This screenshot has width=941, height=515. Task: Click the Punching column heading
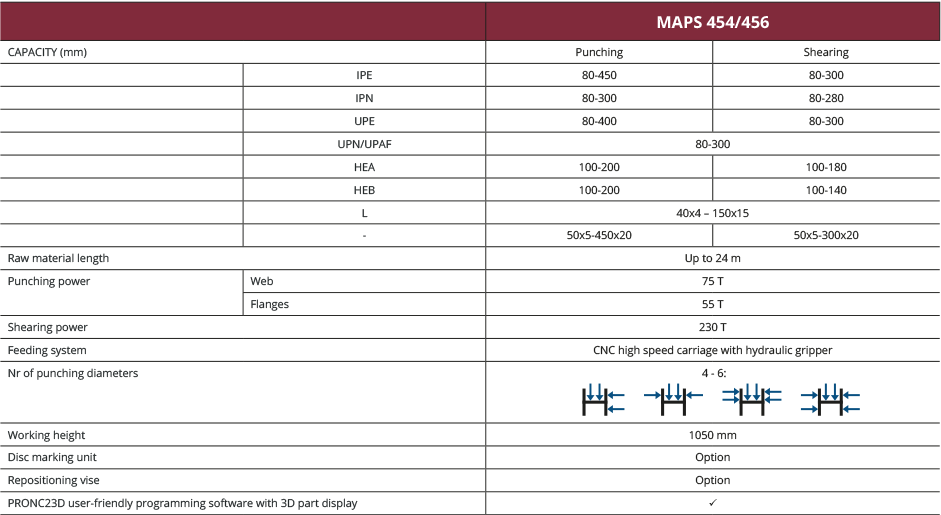point(599,52)
